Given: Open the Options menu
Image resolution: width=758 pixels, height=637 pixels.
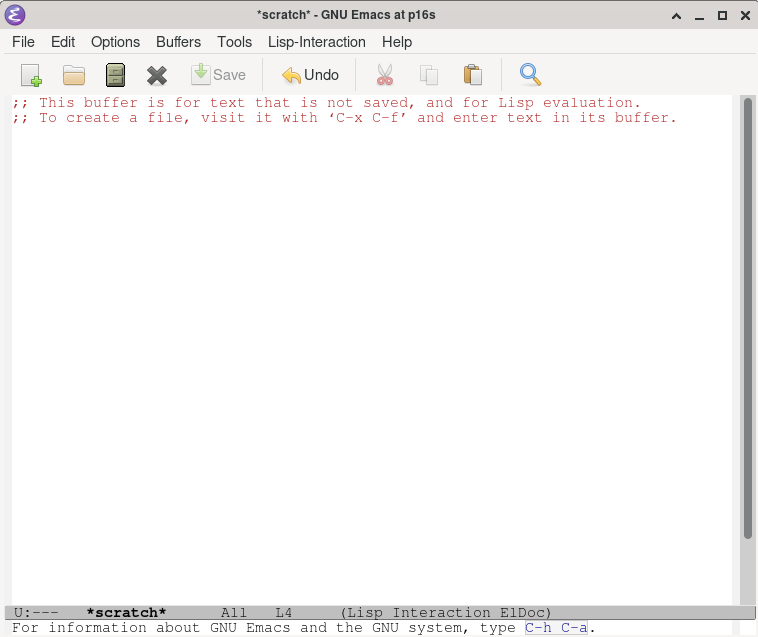Looking at the screenshot, I should 116,42.
